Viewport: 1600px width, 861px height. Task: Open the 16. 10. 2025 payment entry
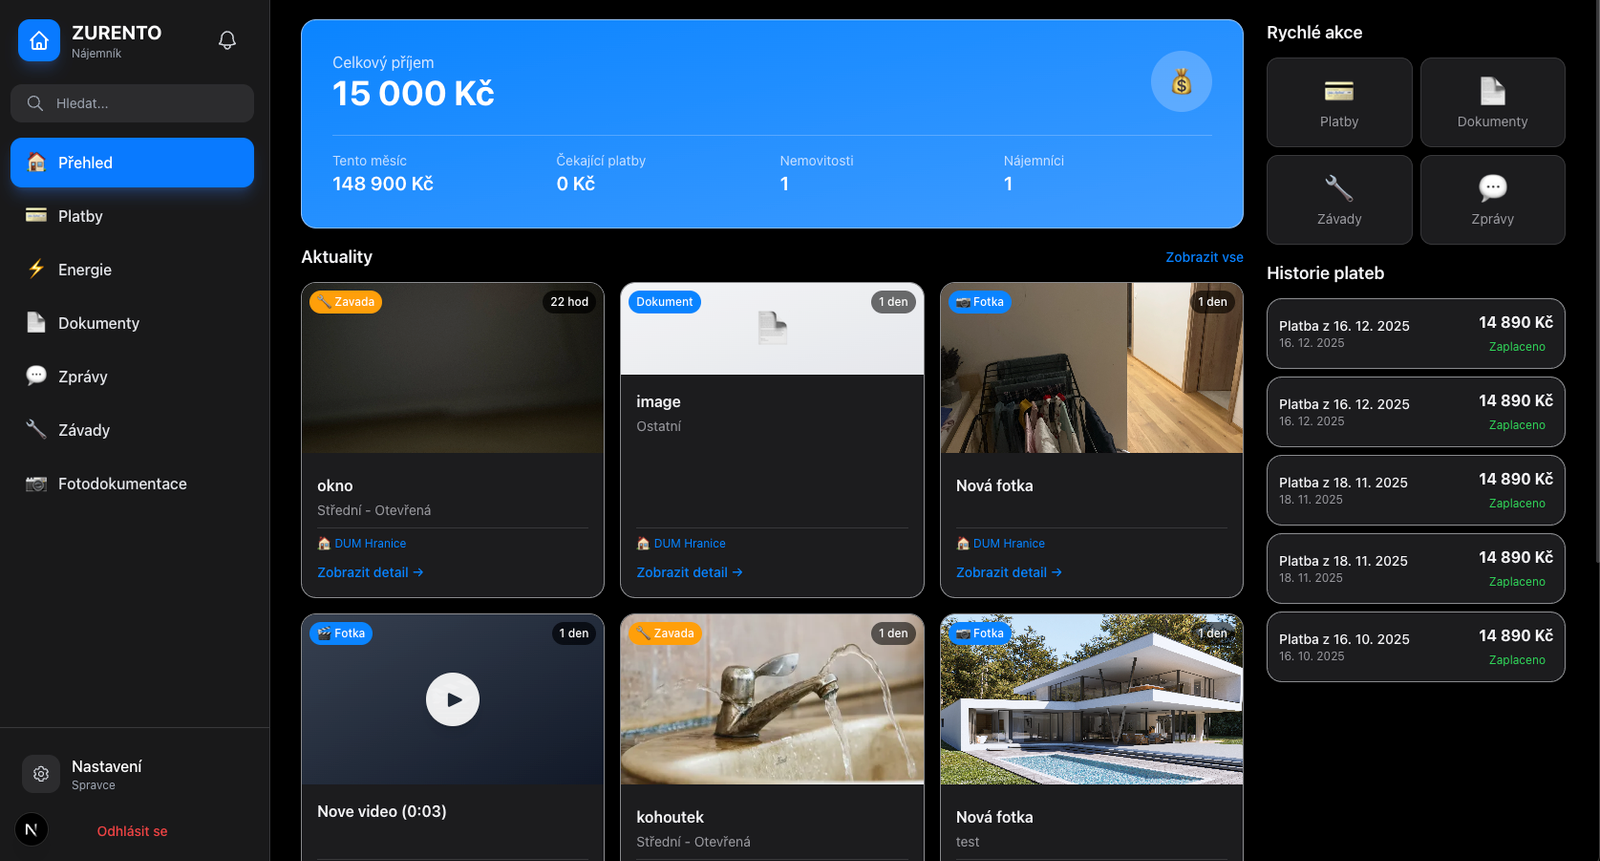1415,647
